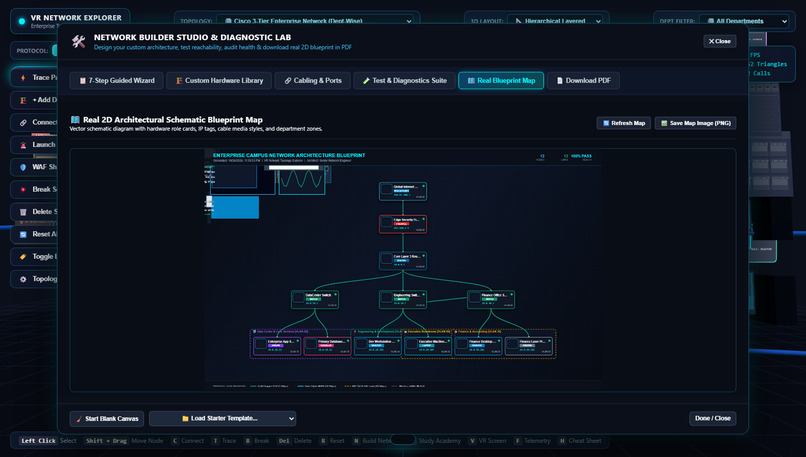This screenshot has width=806, height=457.
Task: Click the Add Device icon in the sidebar
Action: tap(23, 100)
